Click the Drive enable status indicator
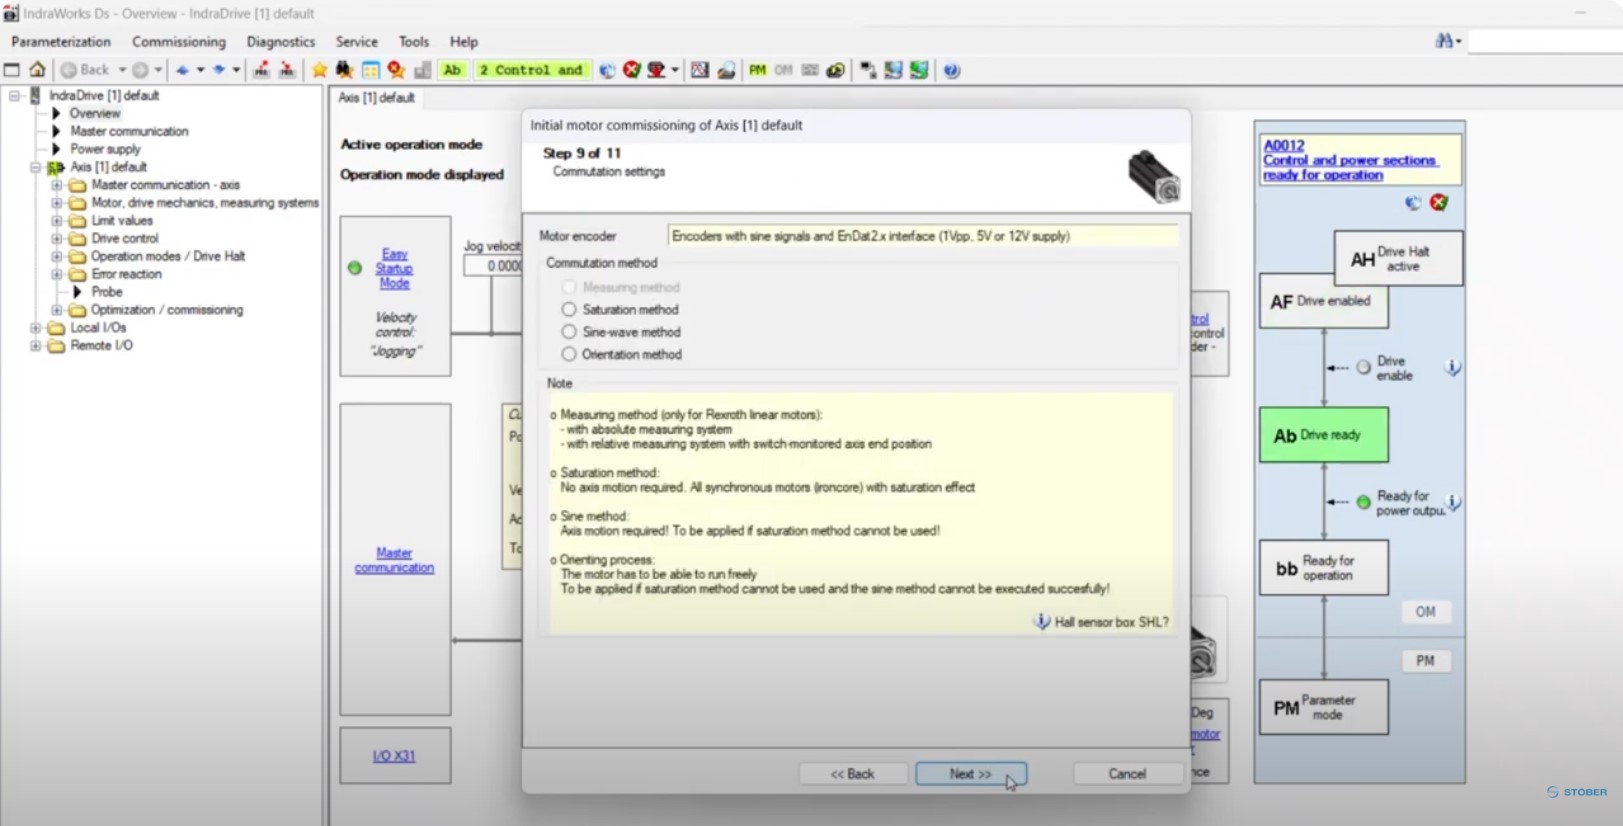The width and height of the screenshot is (1623, 826). point(1364,368)
